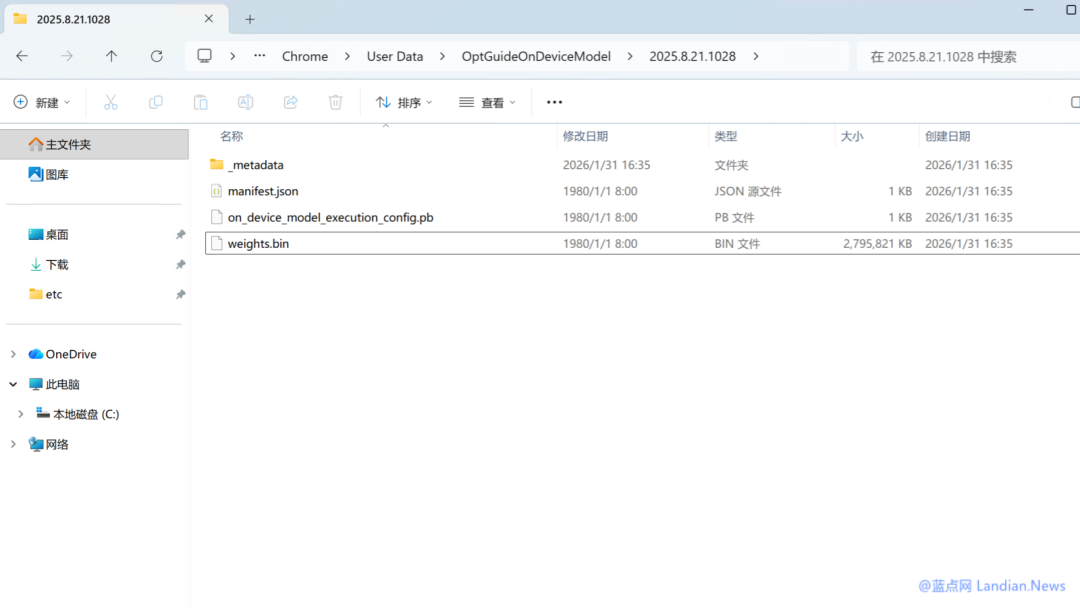The width and height of the screenshot is (1080, 608).
Task: Rename weights.bin using the rename icon
Action: (x=245, y=101)
